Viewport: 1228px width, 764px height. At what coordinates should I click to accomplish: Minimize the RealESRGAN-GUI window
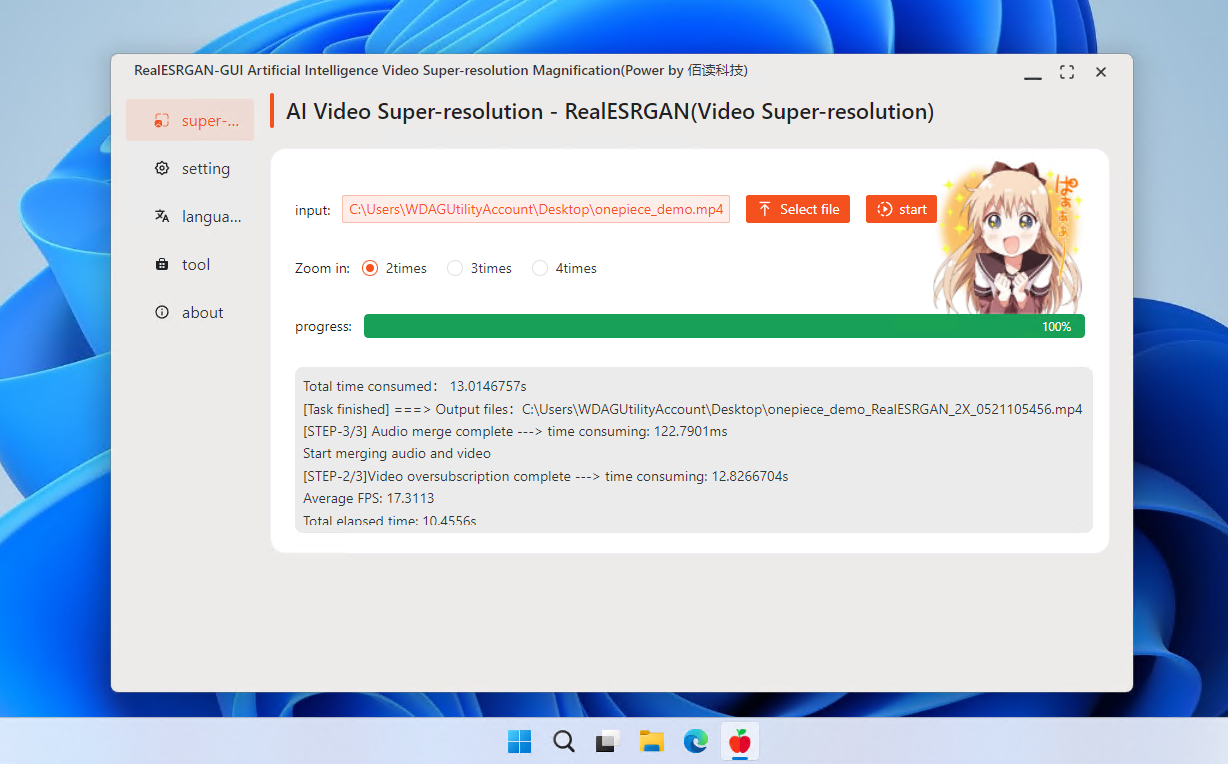[1033, 72]
